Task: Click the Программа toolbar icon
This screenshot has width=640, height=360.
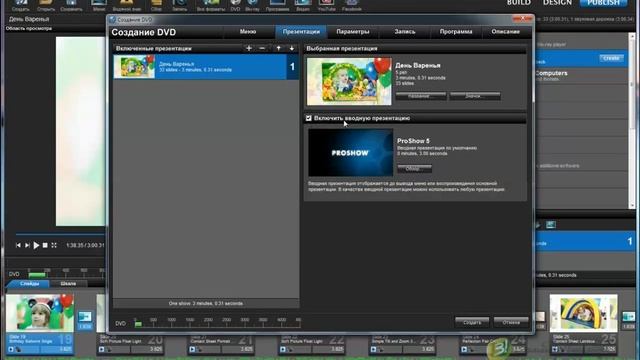Action: click(277, 5)
